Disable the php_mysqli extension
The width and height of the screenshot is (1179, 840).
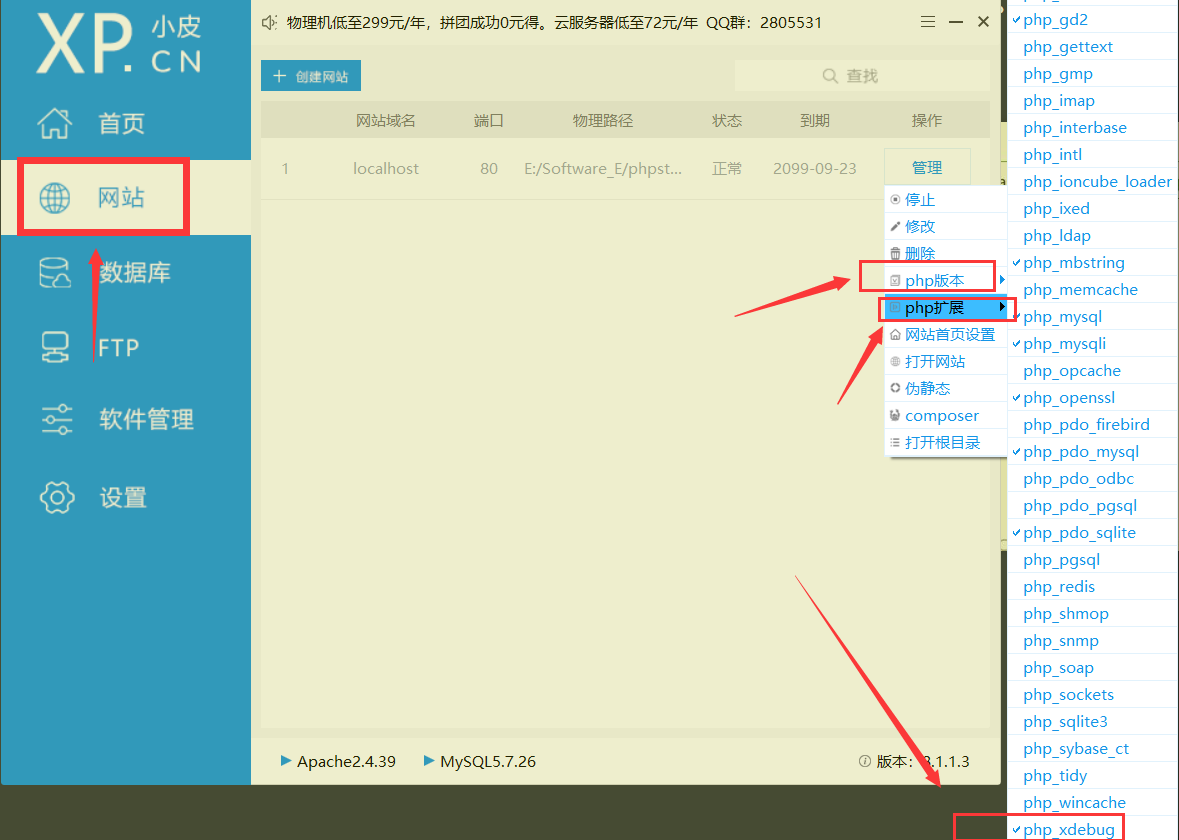click(1092, 344)
